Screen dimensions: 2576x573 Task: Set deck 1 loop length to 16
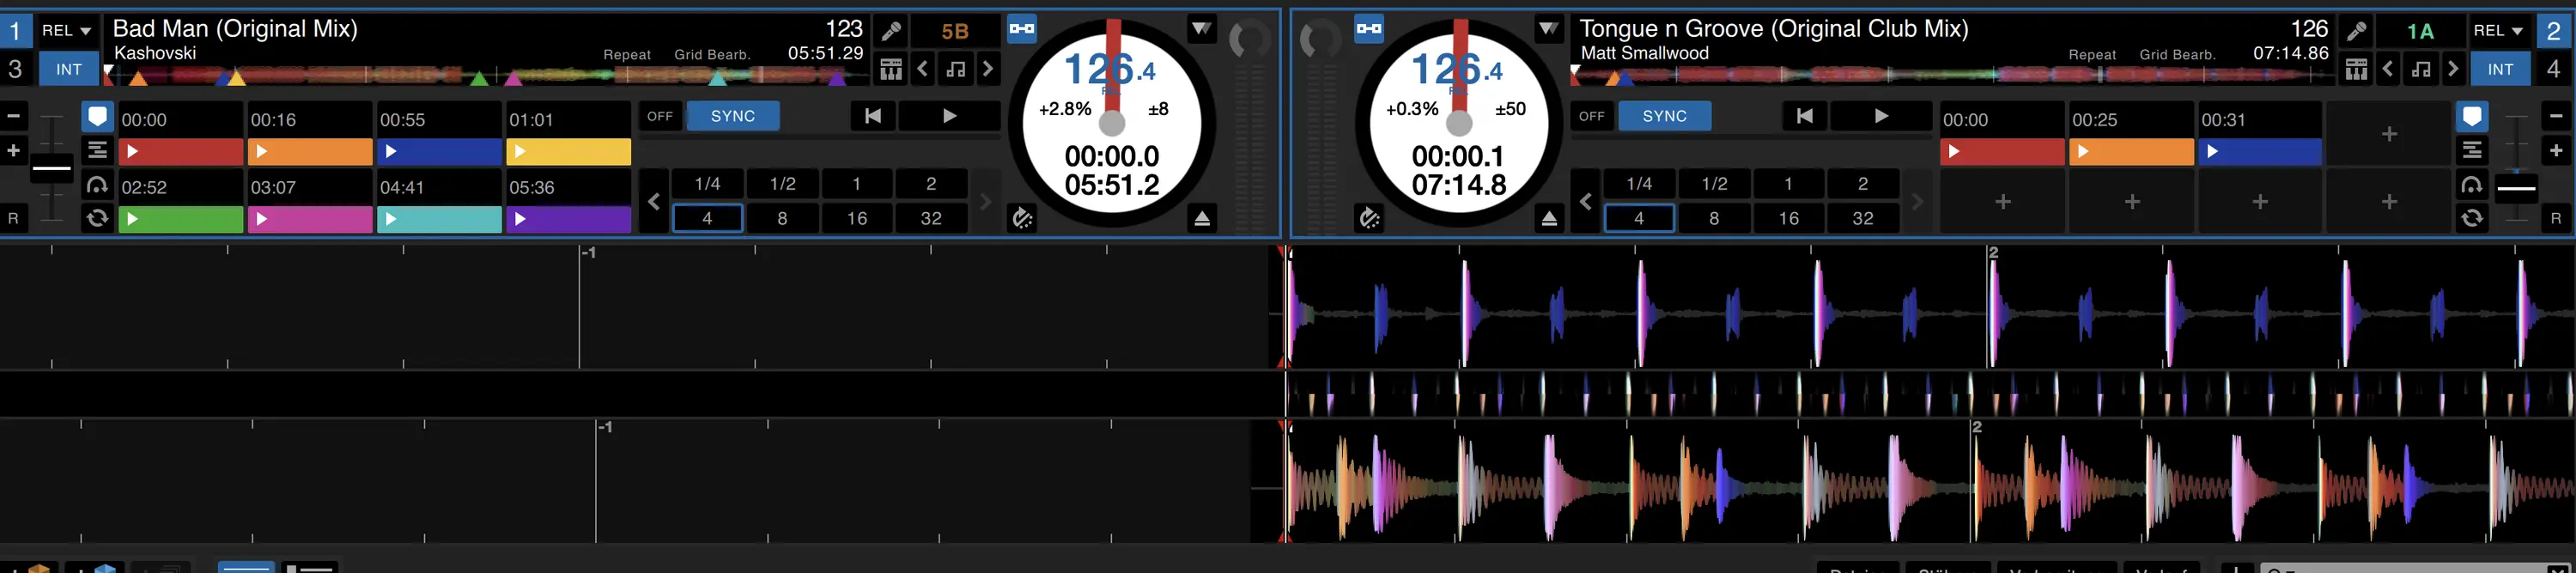857,218
